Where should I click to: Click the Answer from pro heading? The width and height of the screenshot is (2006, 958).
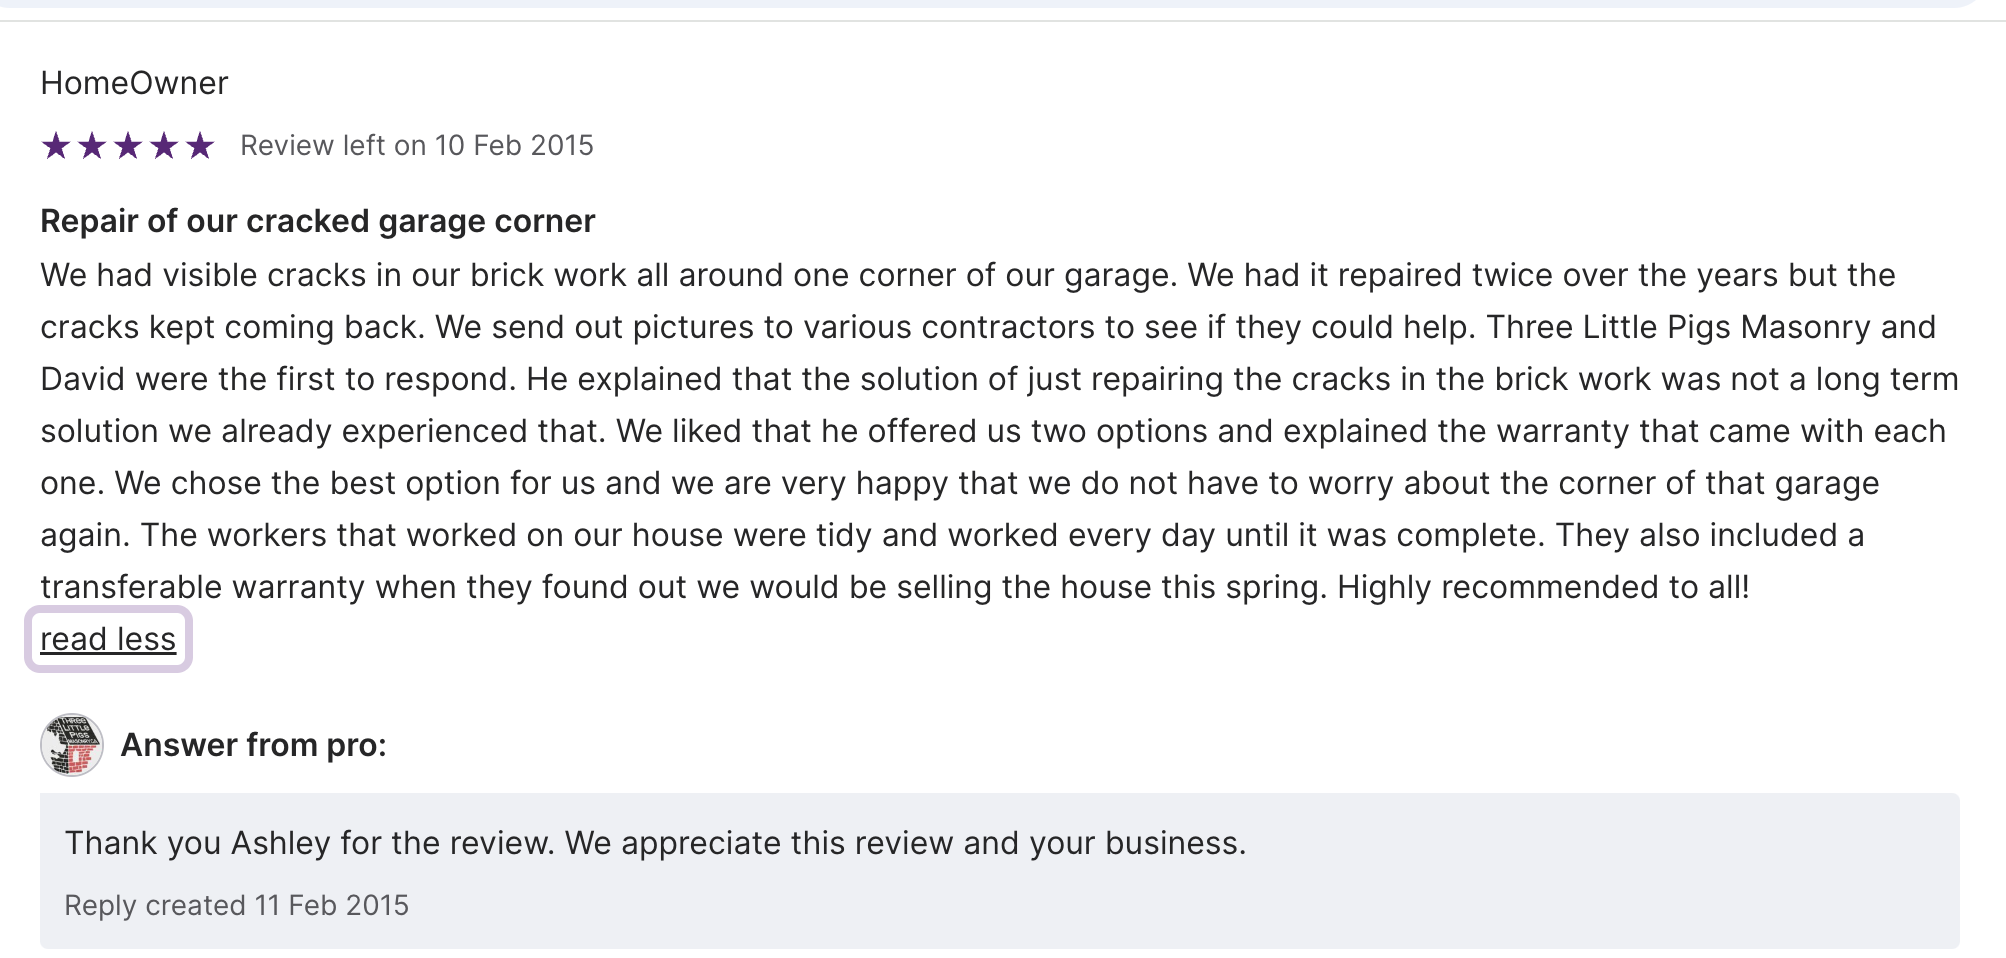click(253, 745)
